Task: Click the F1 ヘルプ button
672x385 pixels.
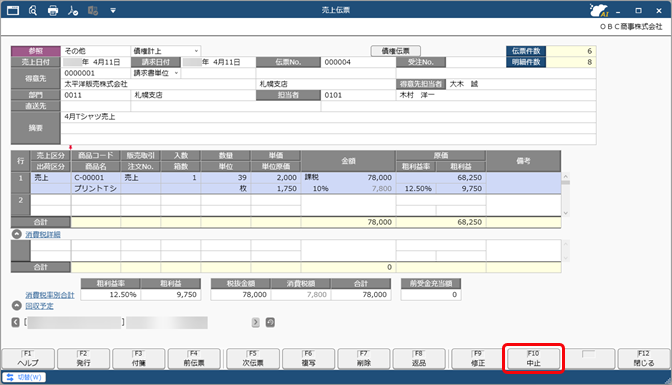Action: 28,358
